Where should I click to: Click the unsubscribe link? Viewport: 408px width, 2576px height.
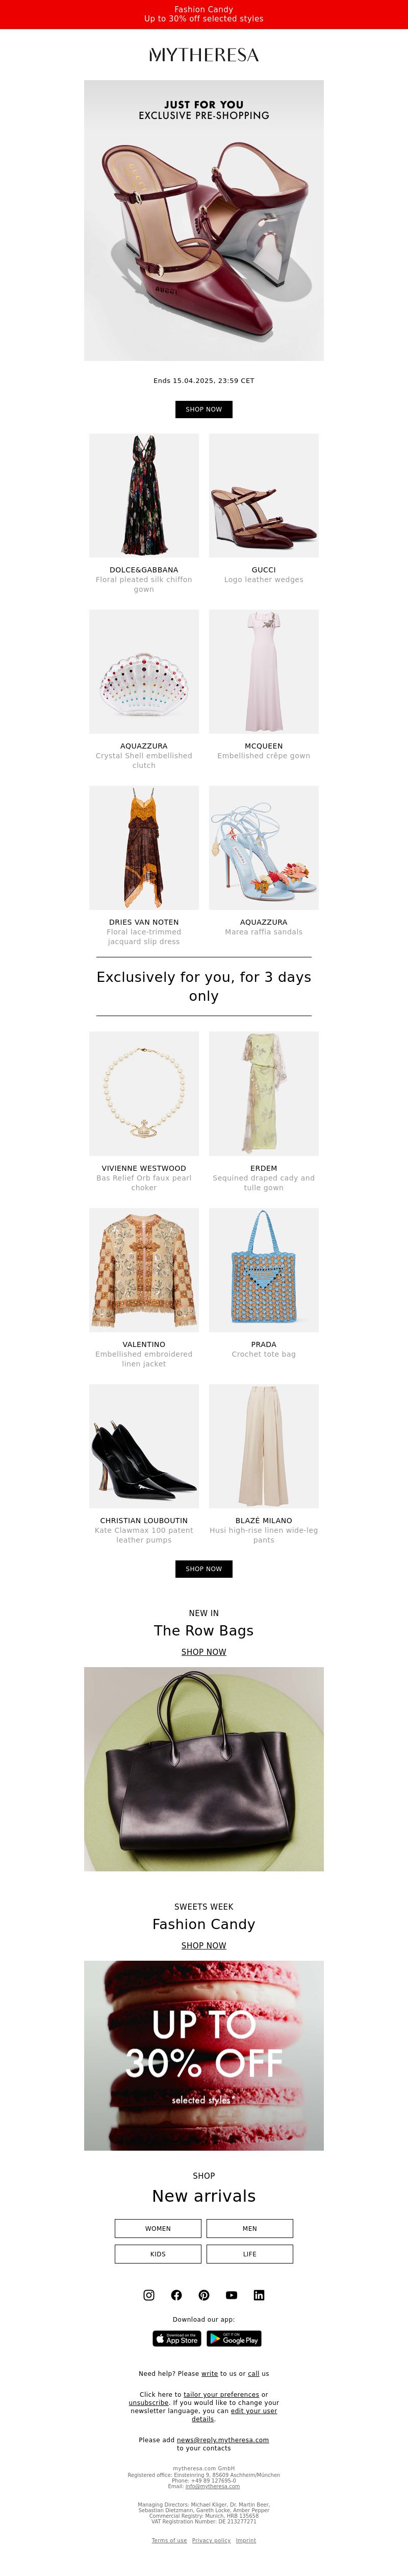click(148, 2403)
